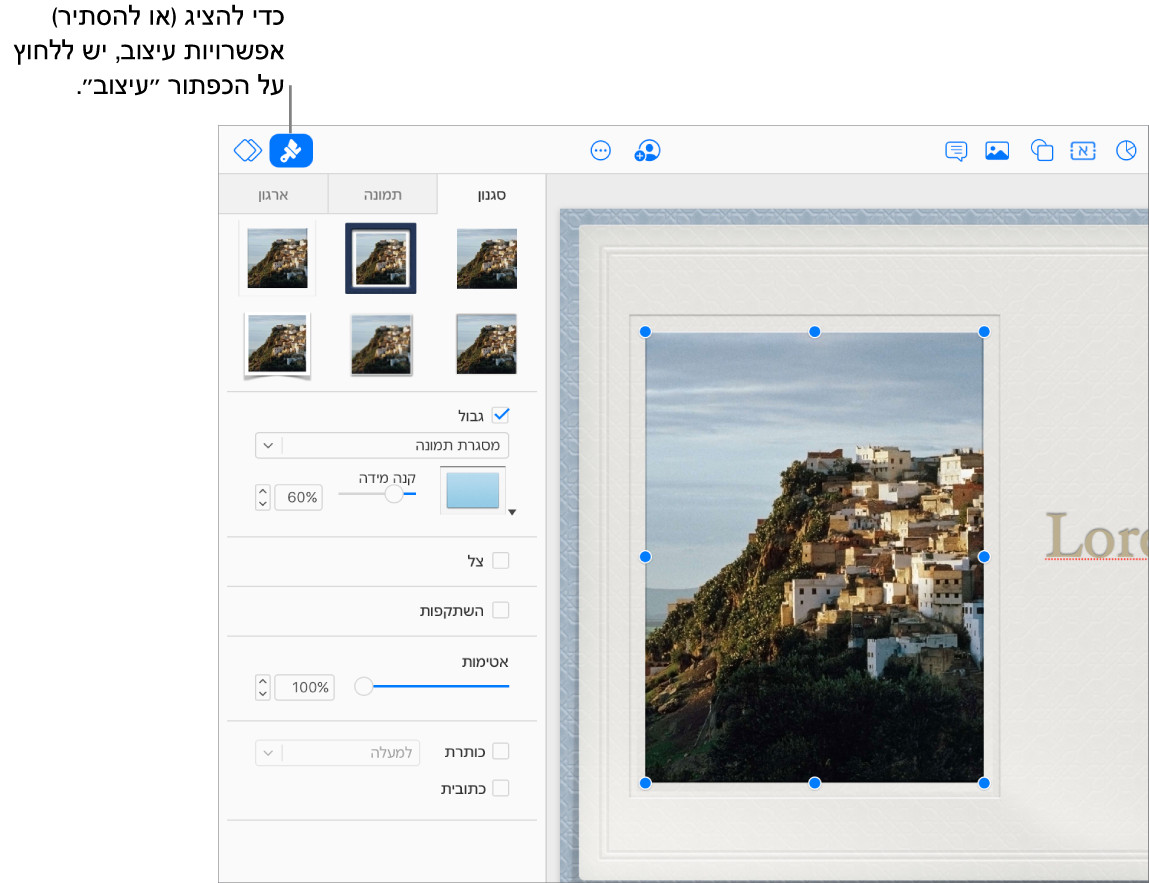Open the animate diamond icon
Image resolution: width=1149 pixels, height=883 pixels.
point(247,151)
